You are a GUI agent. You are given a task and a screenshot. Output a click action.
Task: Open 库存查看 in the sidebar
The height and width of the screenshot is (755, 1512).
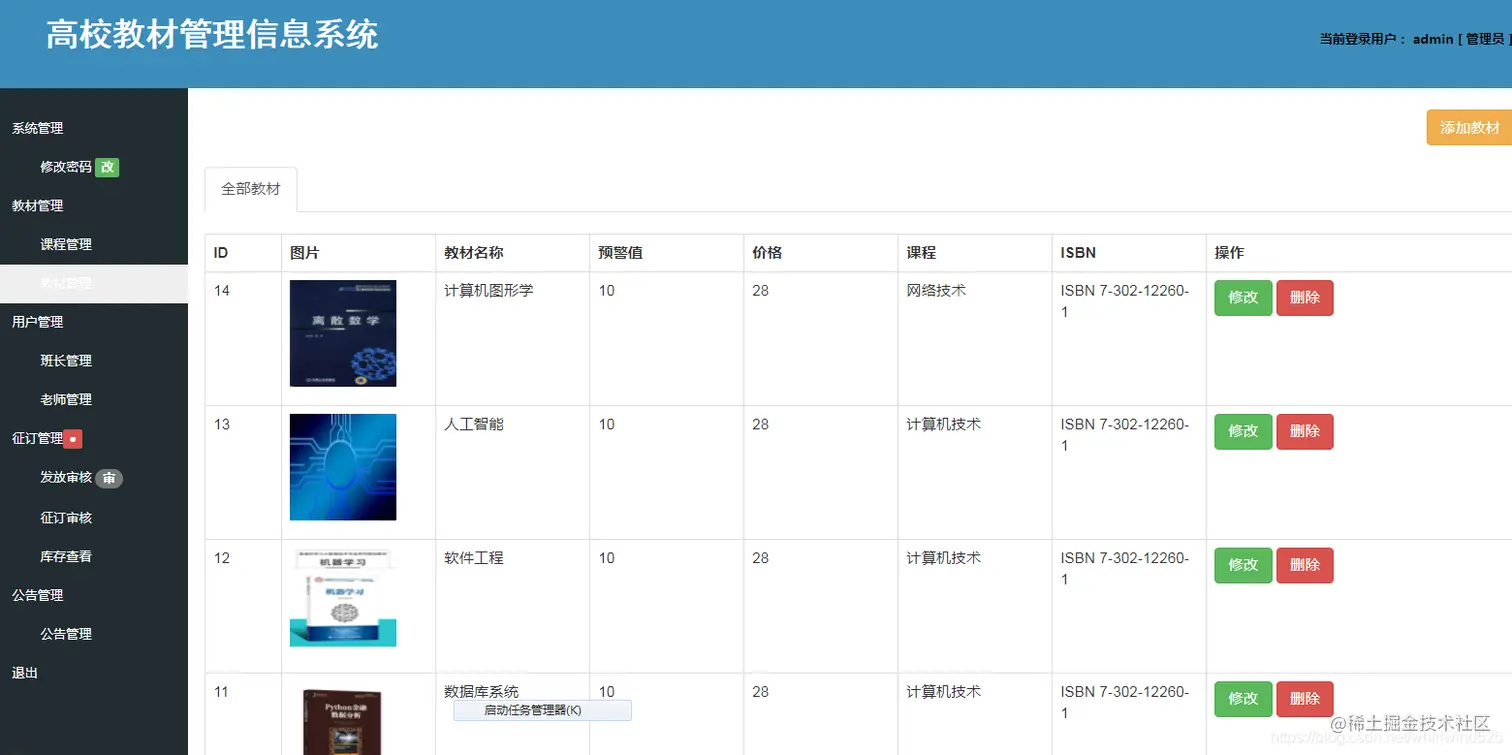coord(66,556)
